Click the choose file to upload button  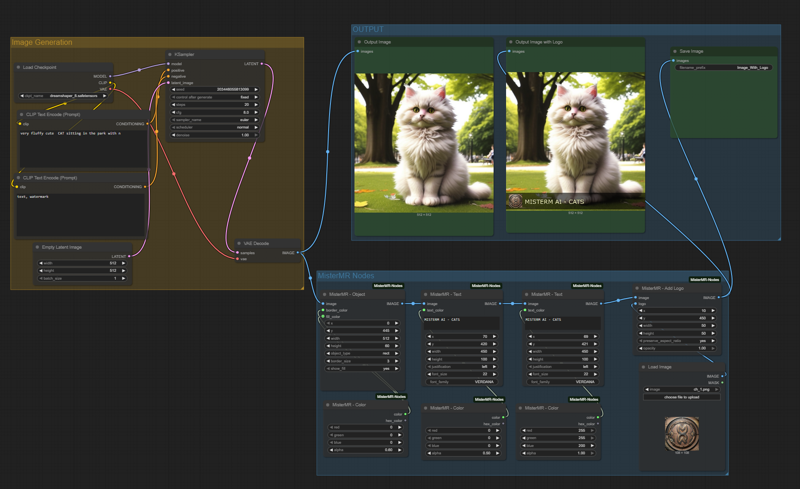682,397
